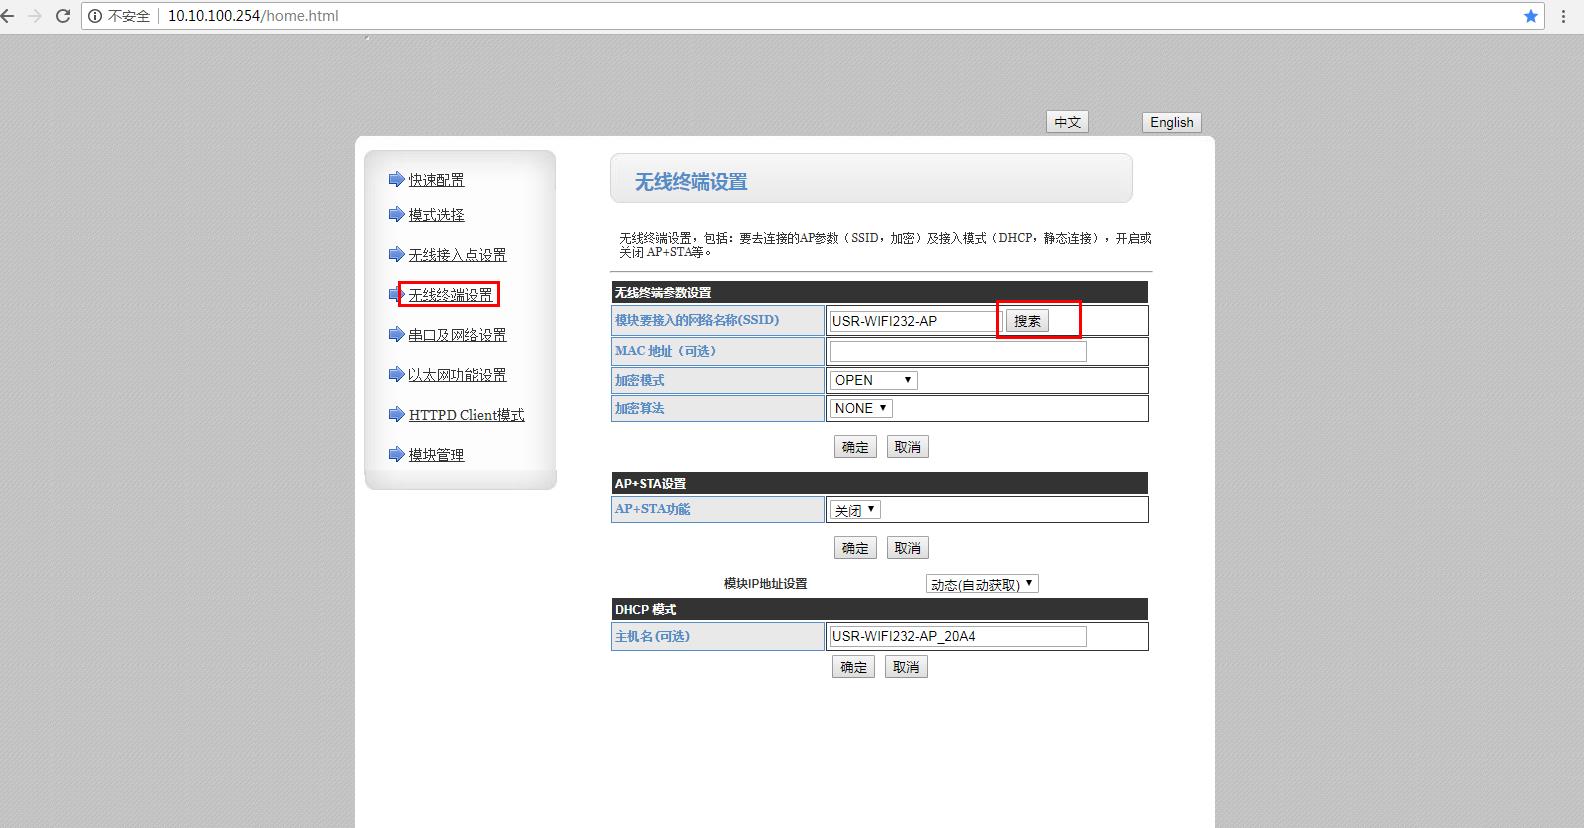
Task: Click the browser reload icon
Action: 63,16
